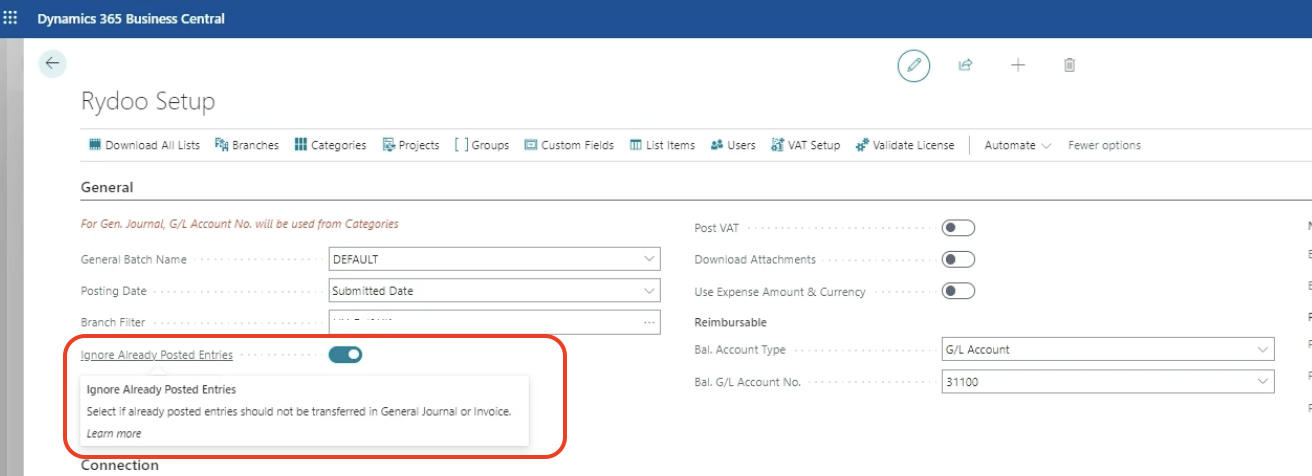Expand the Connection section header
1312x476 pixels.
119,465
